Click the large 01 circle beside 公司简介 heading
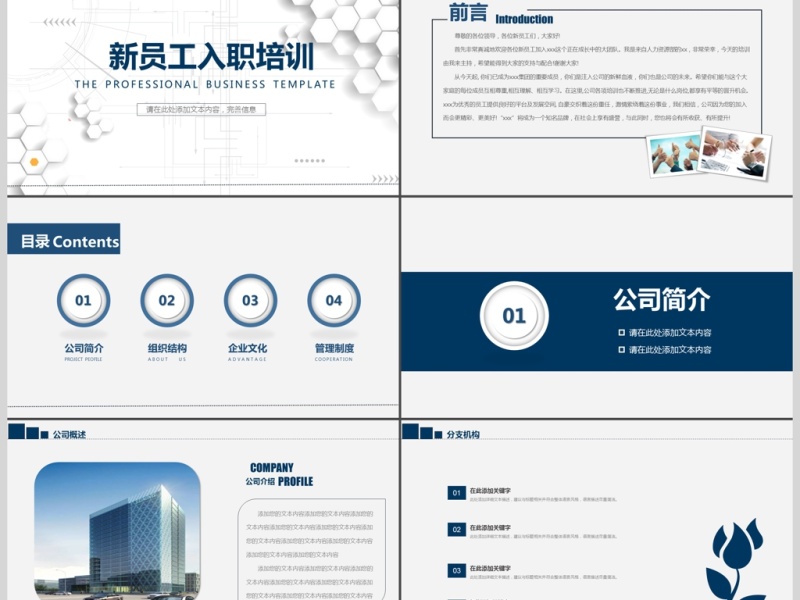This screenshot has height=600, width=800. pos(514,316)
